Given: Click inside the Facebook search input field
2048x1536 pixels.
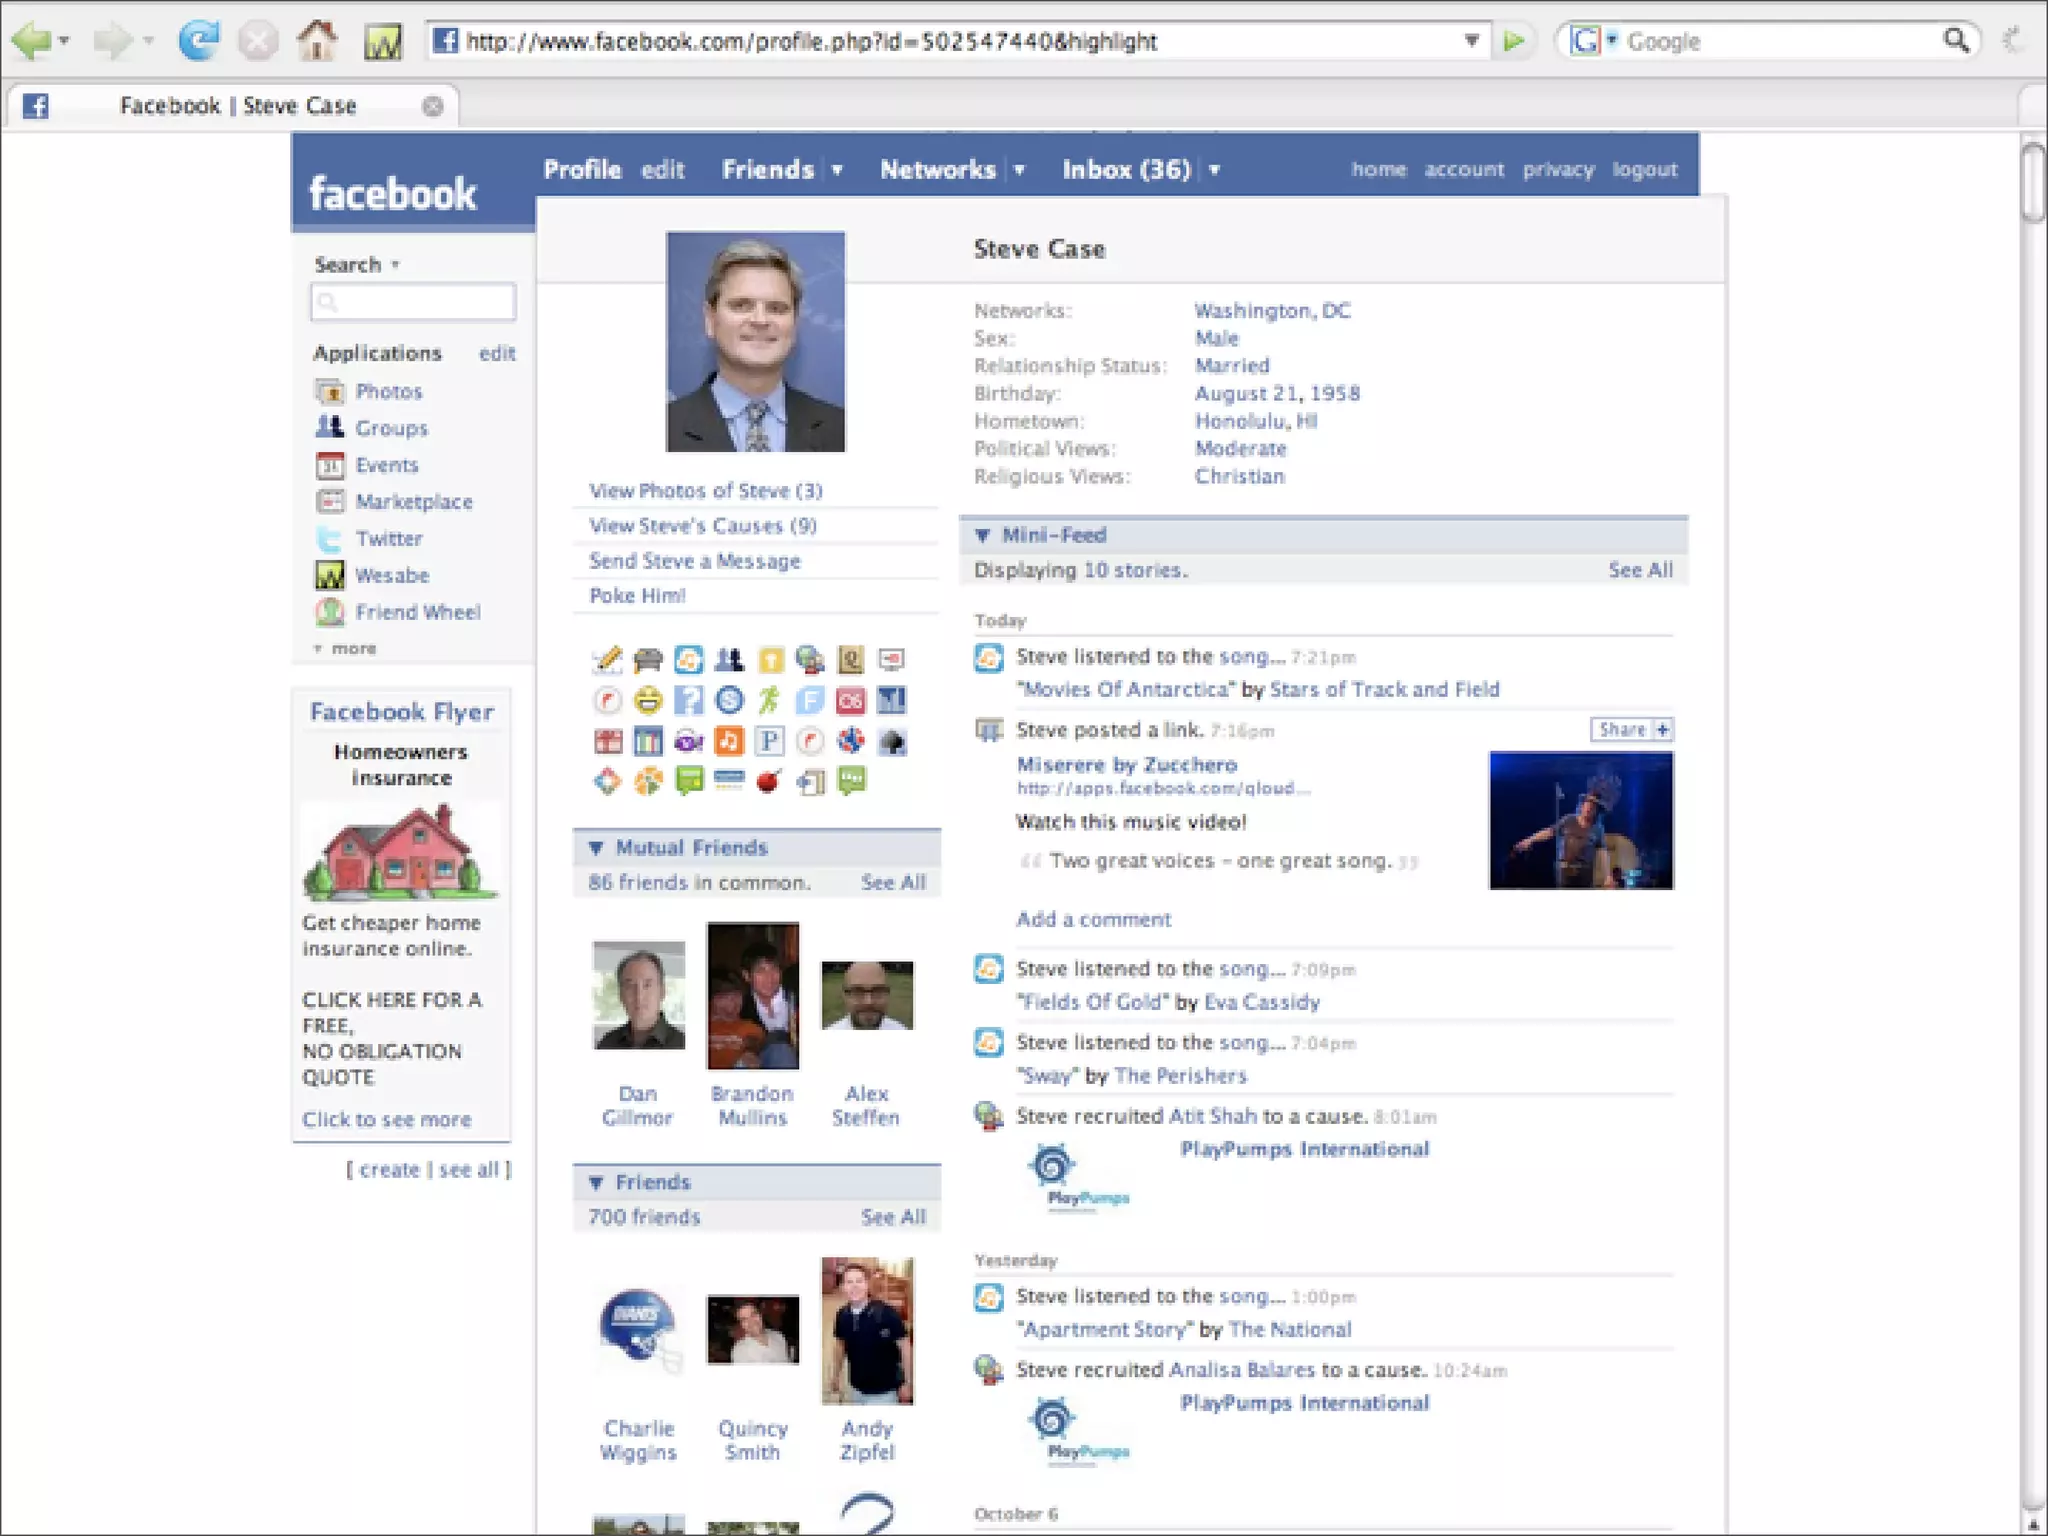Looking at the screenshot, I should pos(413,302).
